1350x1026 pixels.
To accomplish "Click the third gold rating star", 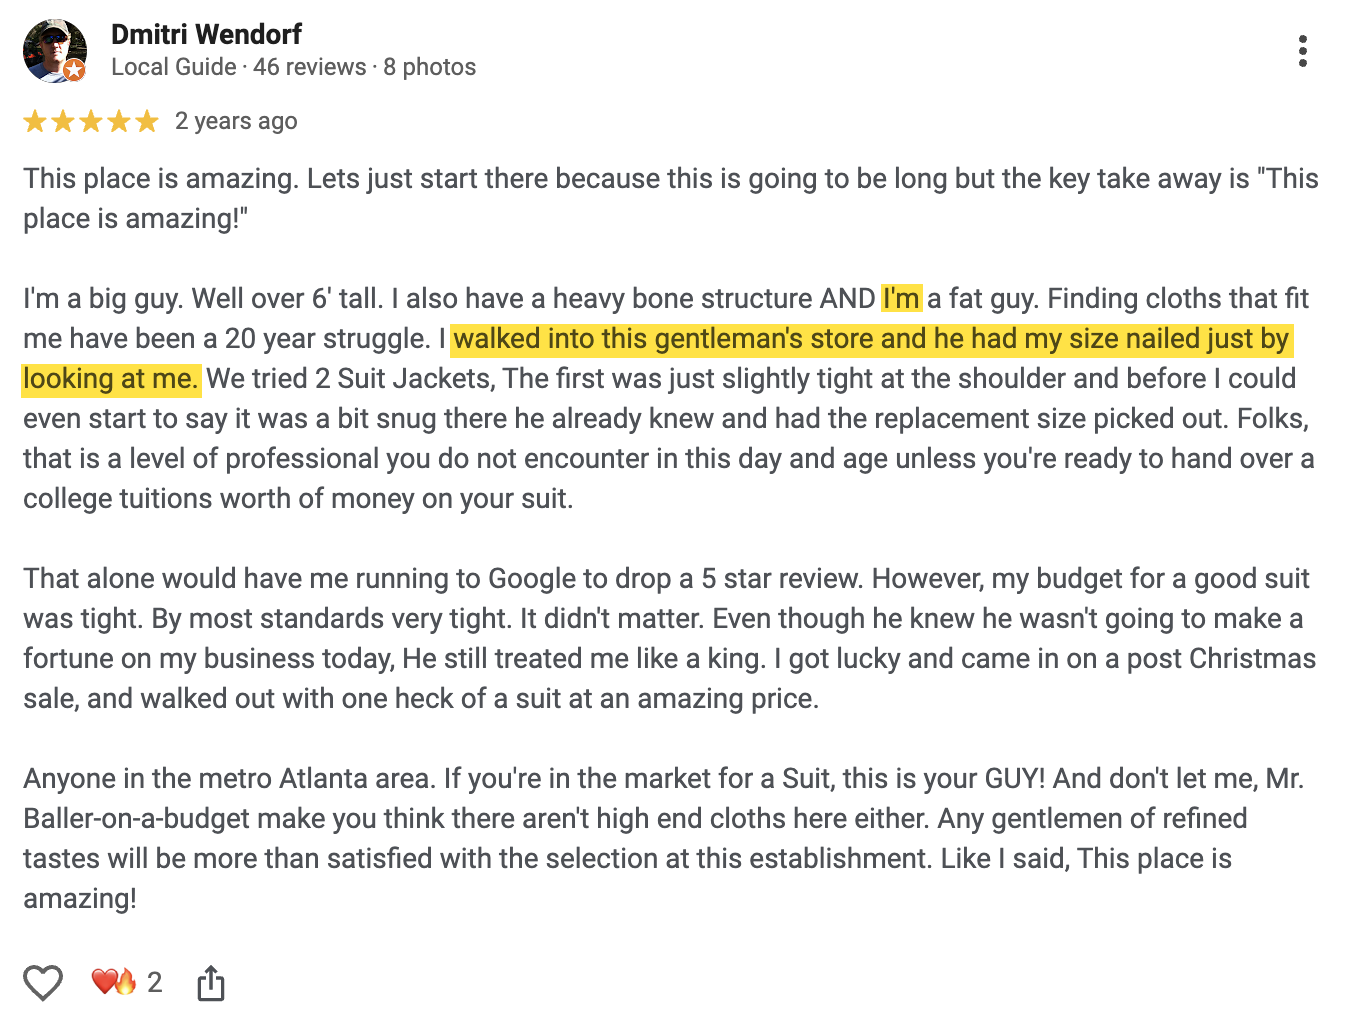I will (91, 122).
